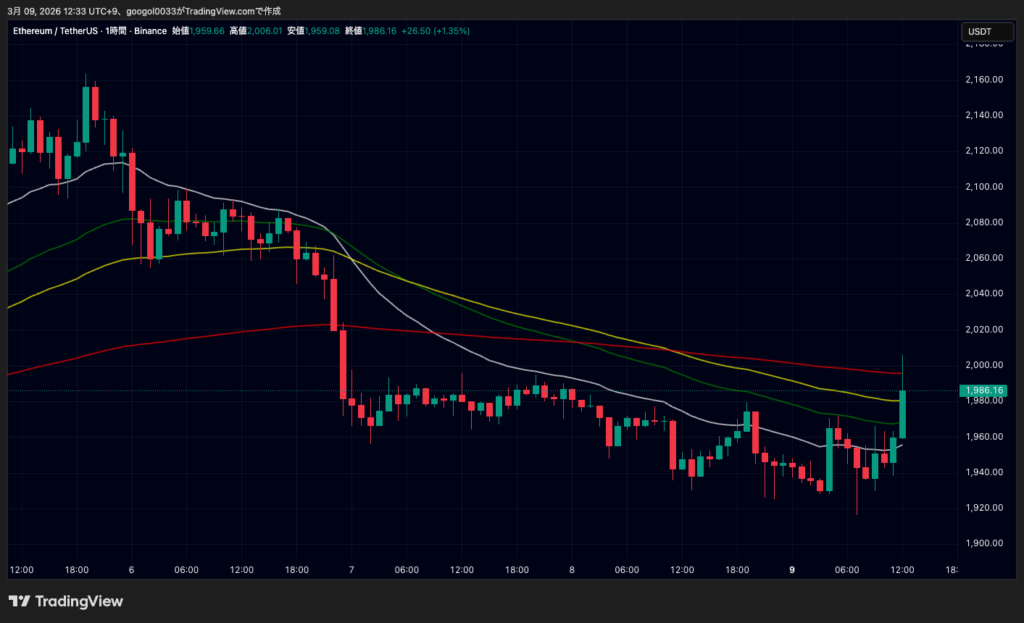Click the current price label 1,986.16

point(981,390)
